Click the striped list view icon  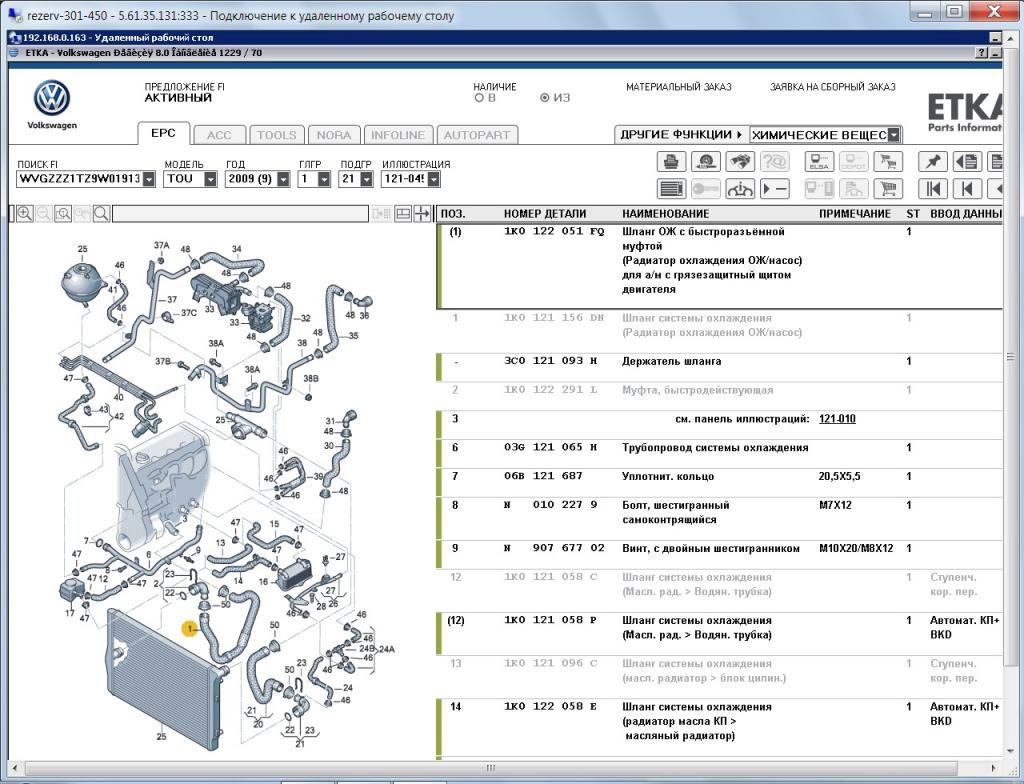coord(671,189)
